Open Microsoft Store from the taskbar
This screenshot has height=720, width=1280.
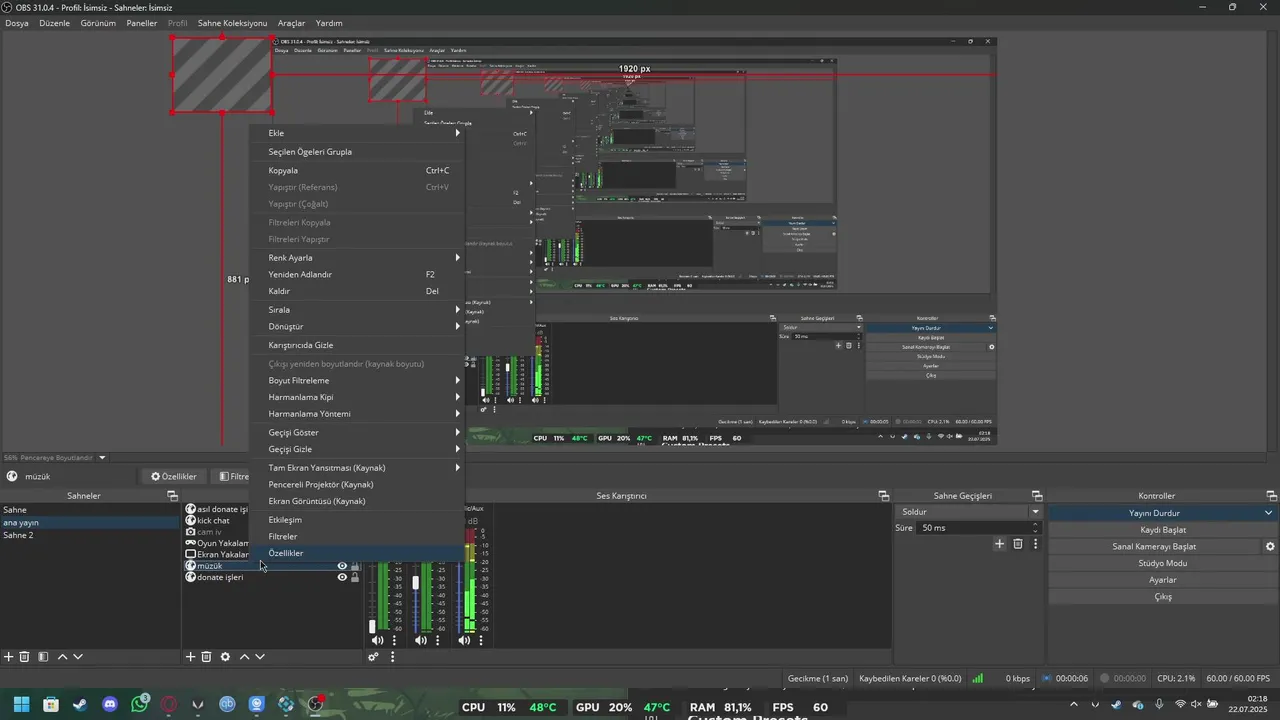pos(51,705)
